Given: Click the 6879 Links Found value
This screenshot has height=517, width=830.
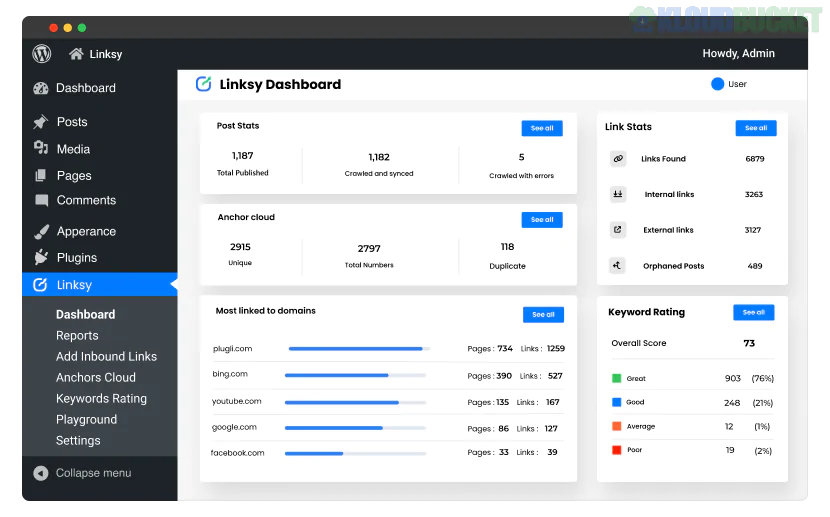Looking at the screenshot, I should [755, 159].
